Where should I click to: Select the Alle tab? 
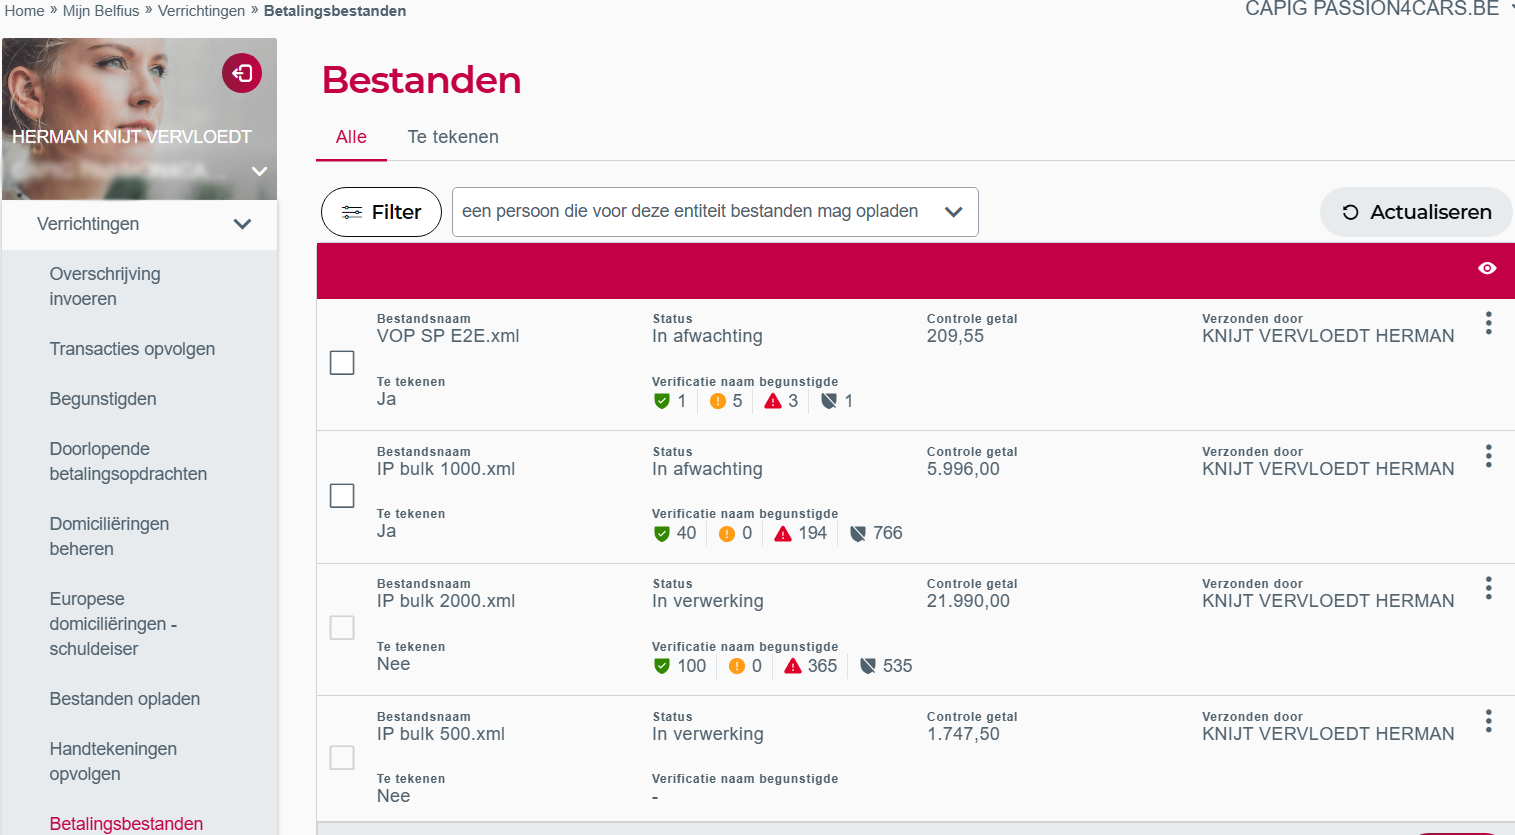pyautogui.click(x=351, y=137)
